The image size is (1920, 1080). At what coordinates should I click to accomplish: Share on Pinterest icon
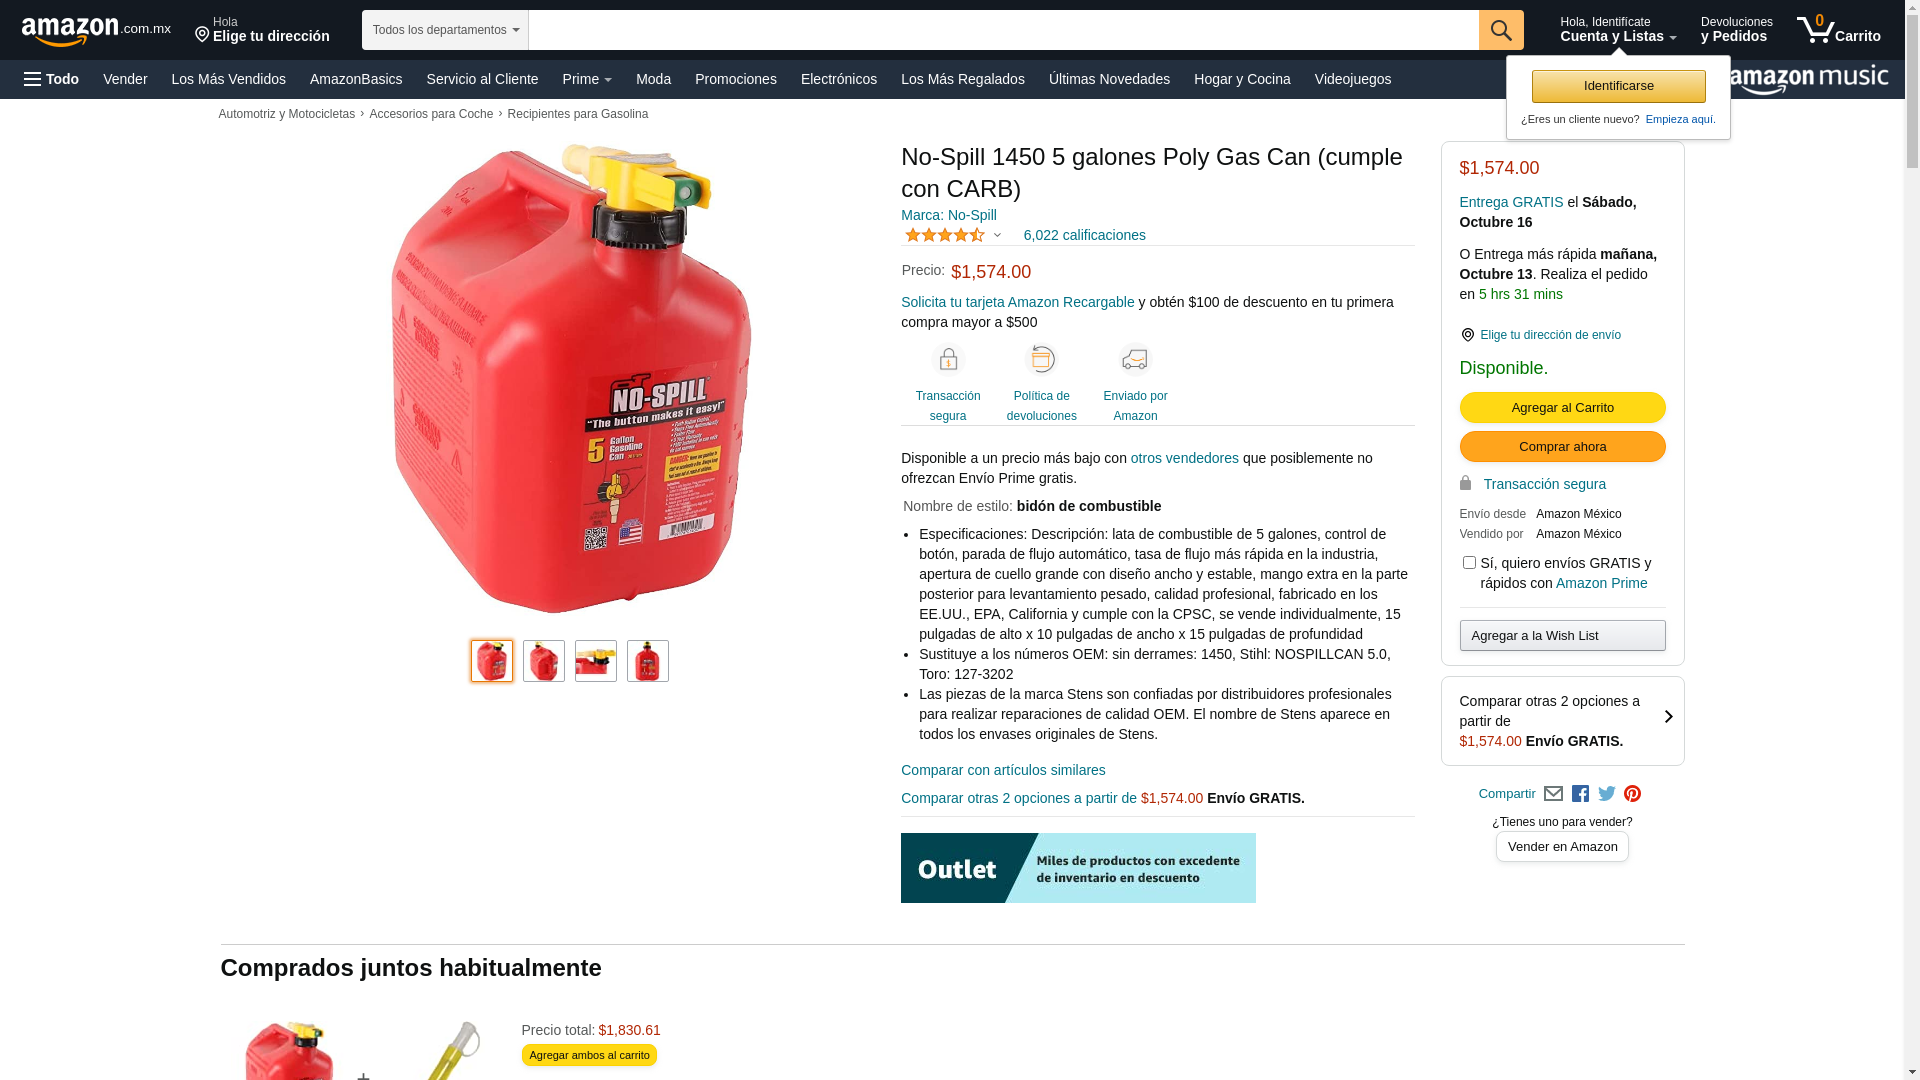coord(1633,794)
